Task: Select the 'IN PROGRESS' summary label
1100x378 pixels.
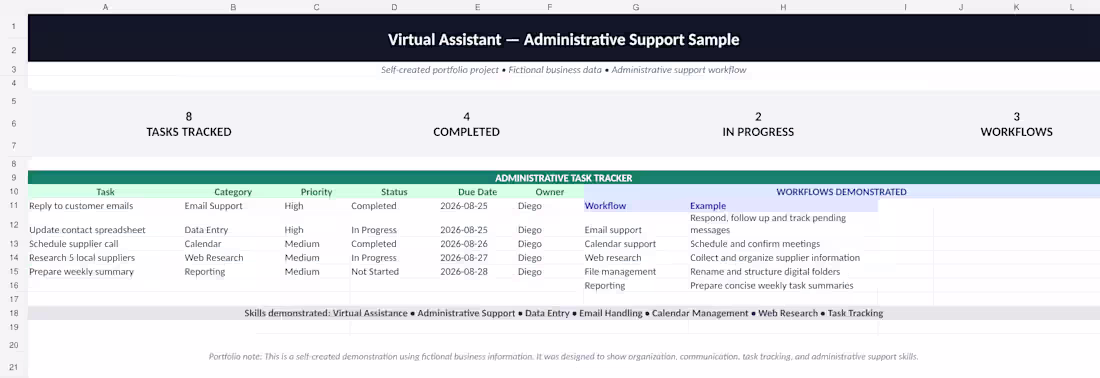Action: 758,132
